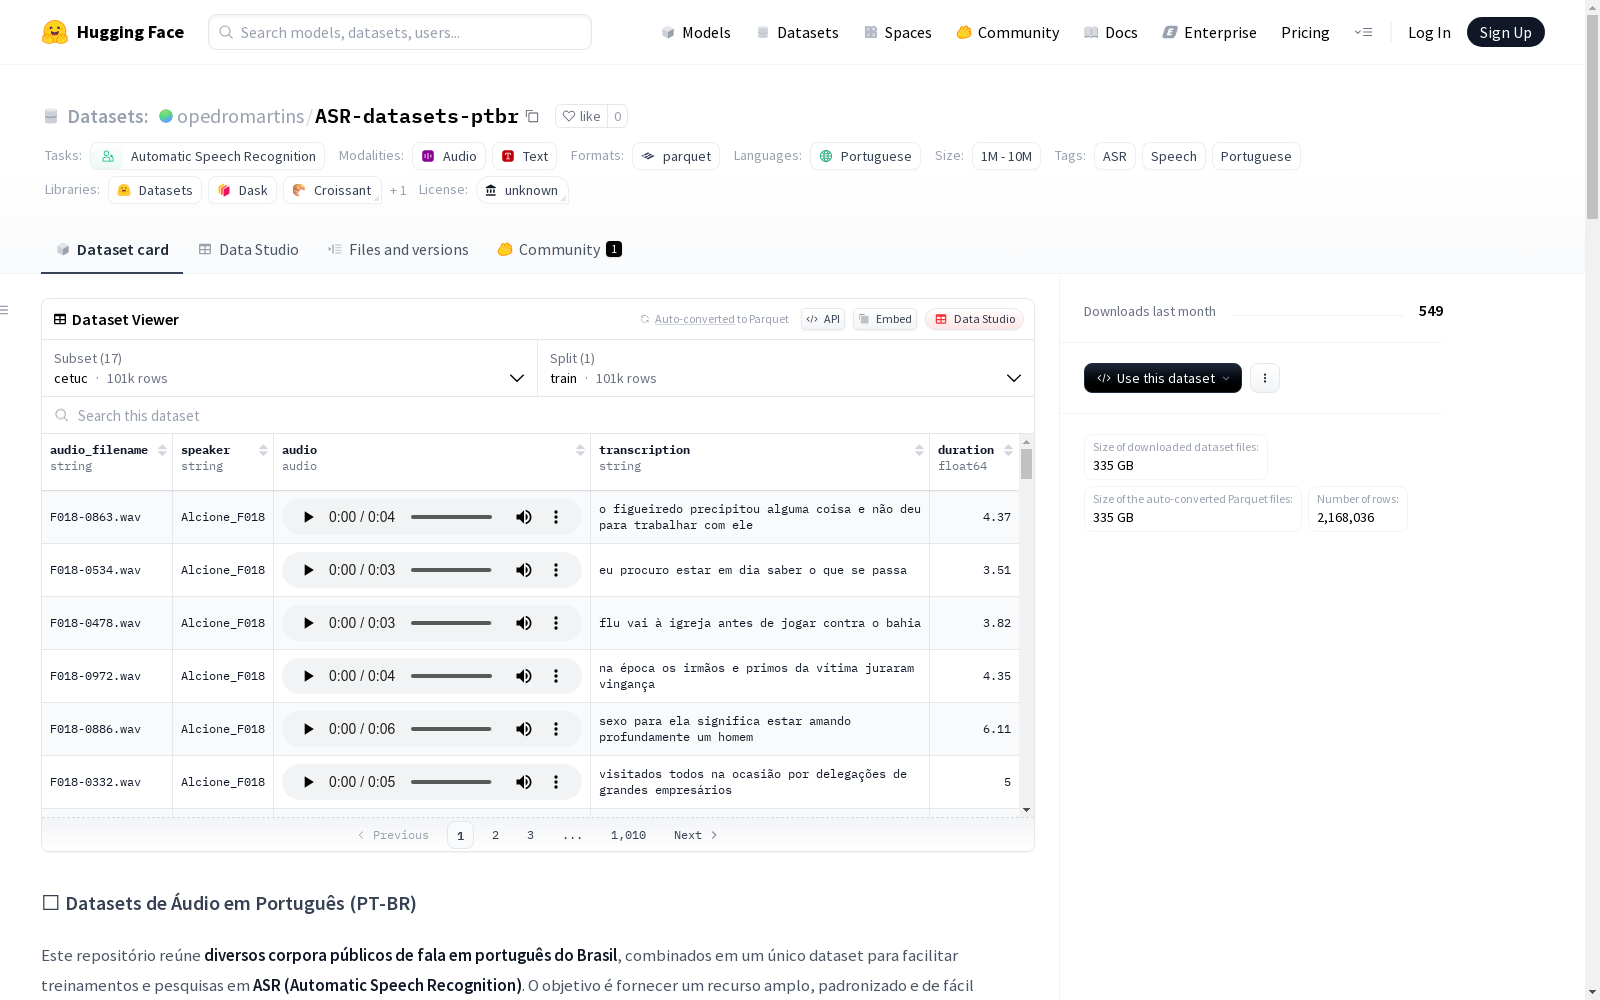Focus the Search this dataset field
The height and width of the screenshot is (1000, 1600).
click(x=538, y=415)
